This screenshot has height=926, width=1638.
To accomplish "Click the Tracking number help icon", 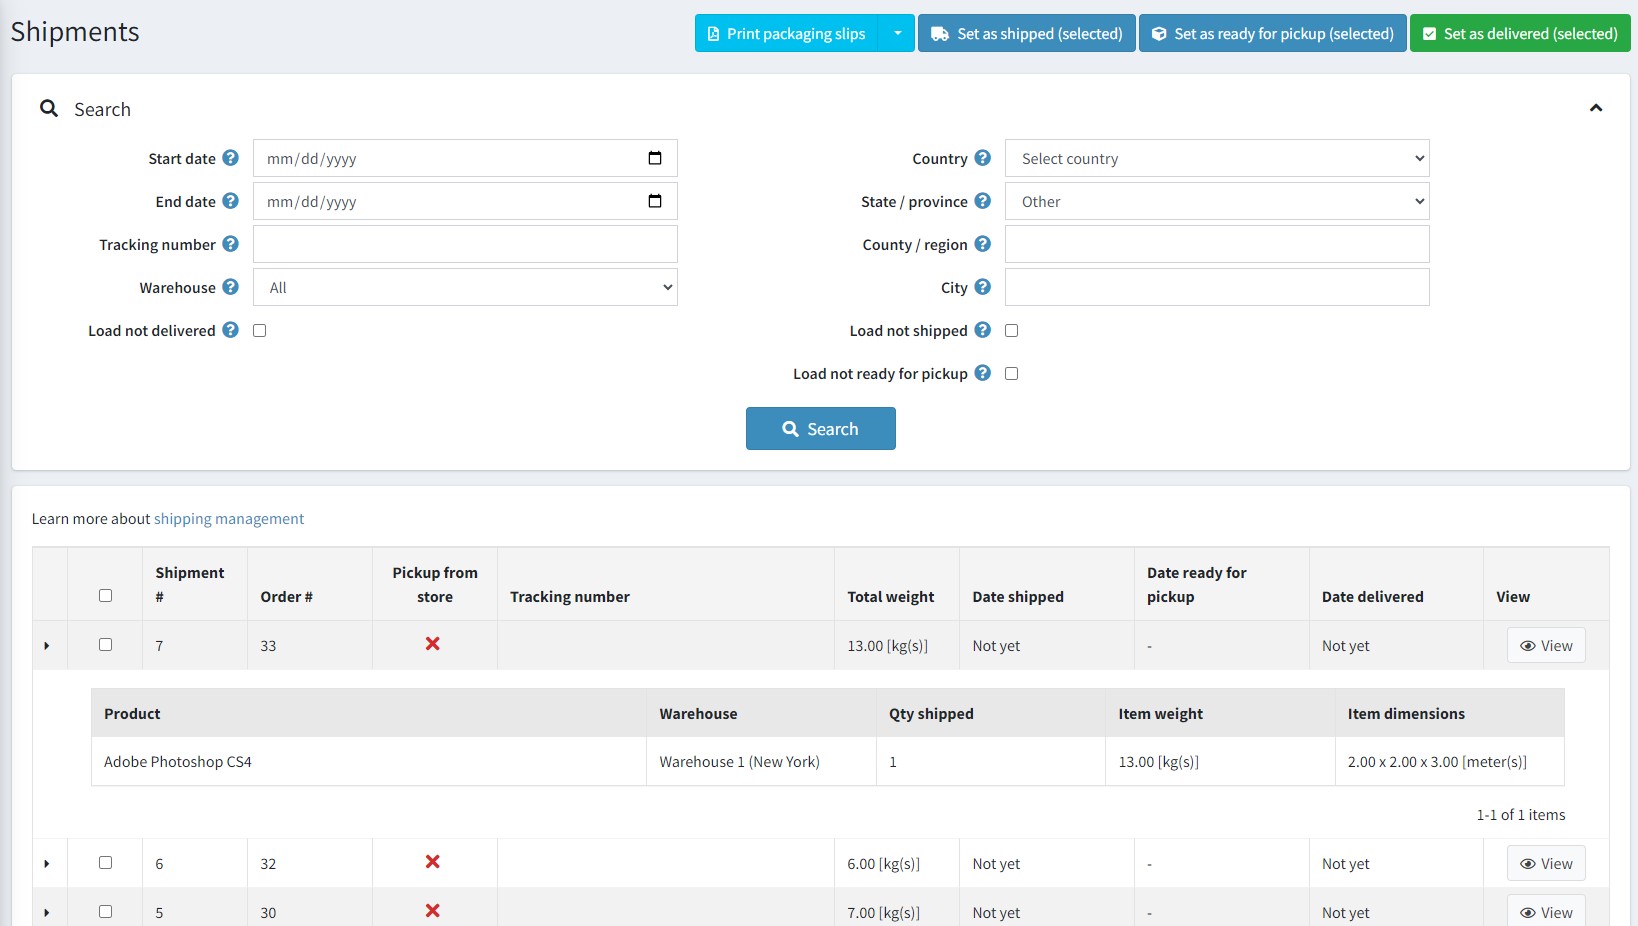I will coord(230,244).
